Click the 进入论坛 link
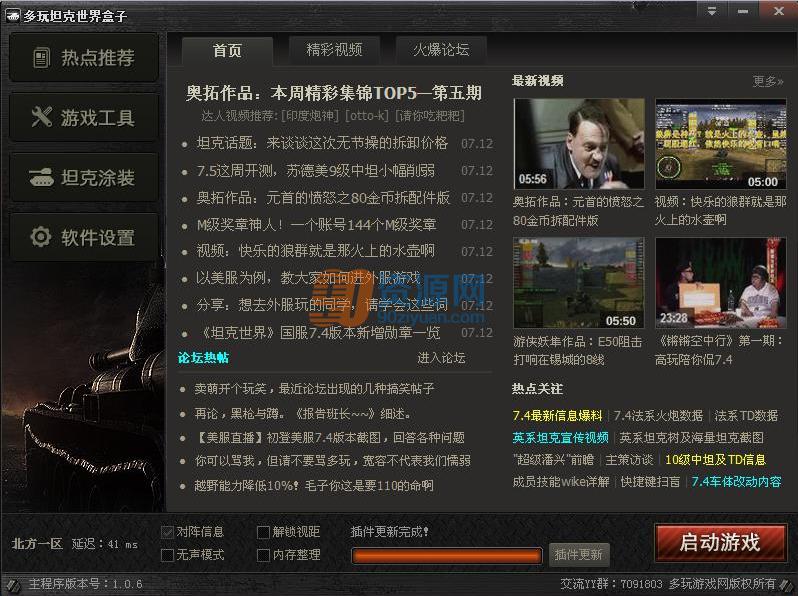 click(441, 358)
